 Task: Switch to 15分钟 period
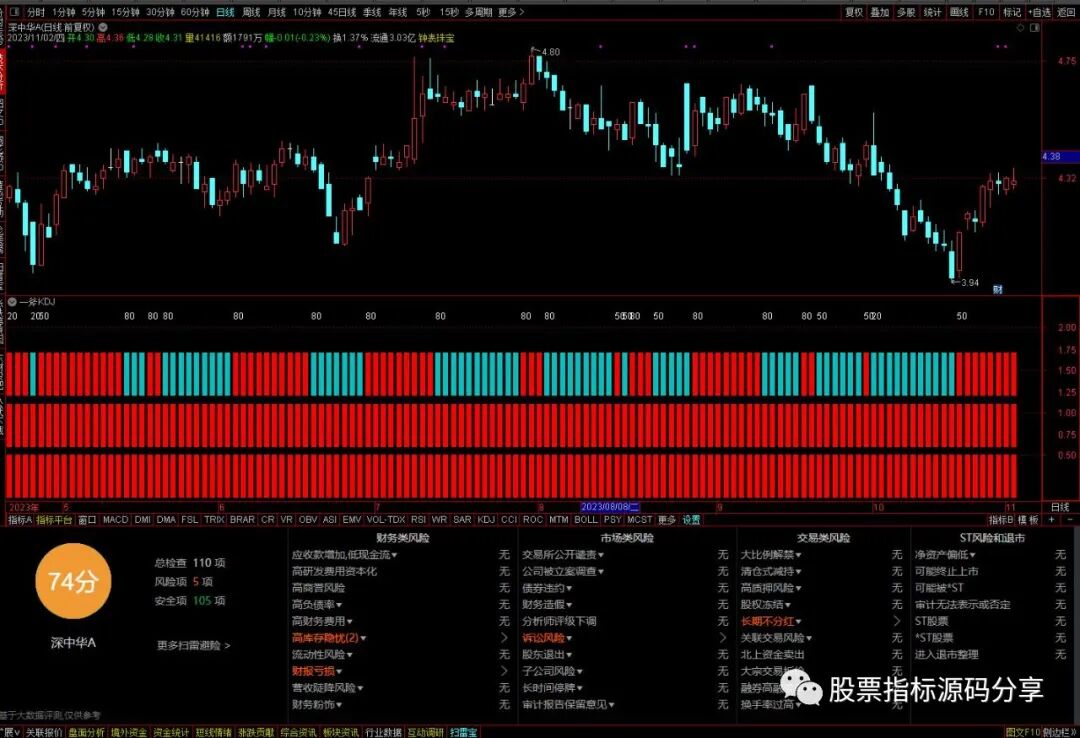(125, 12)
